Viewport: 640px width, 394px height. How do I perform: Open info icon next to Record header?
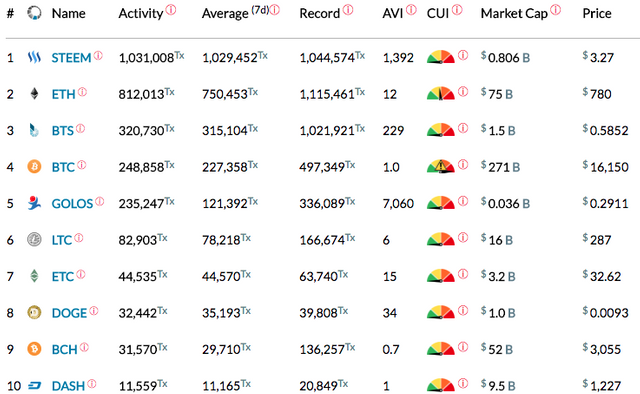tap(348, 9)
